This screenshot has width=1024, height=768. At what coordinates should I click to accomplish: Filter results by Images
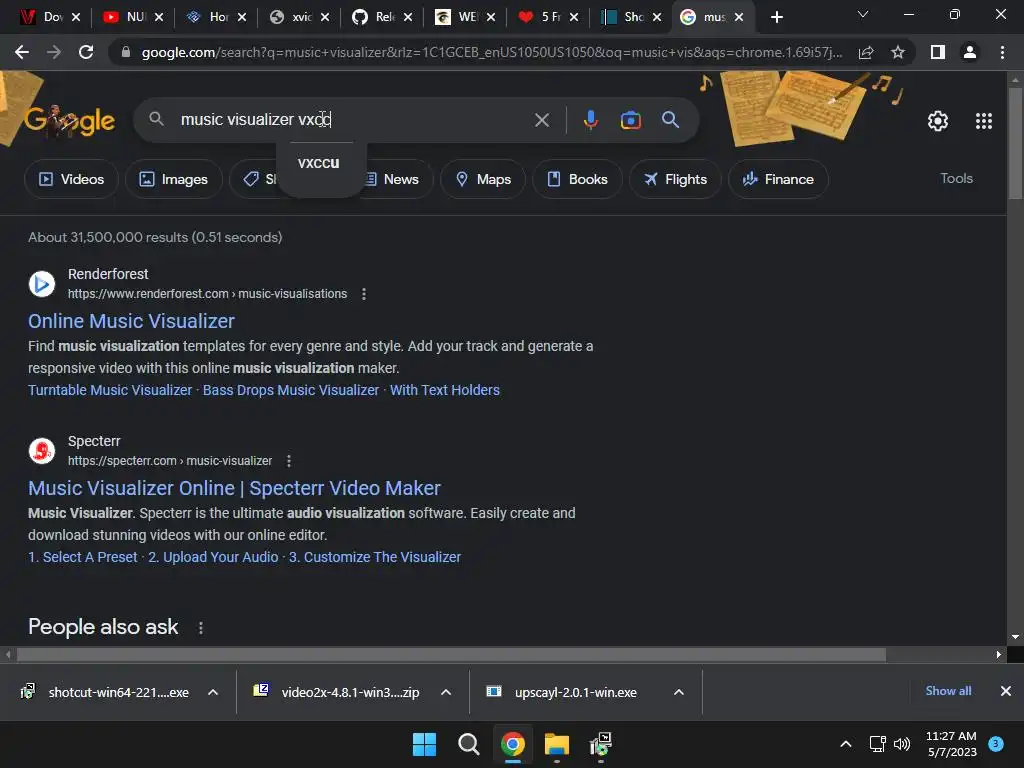(174, 179)
